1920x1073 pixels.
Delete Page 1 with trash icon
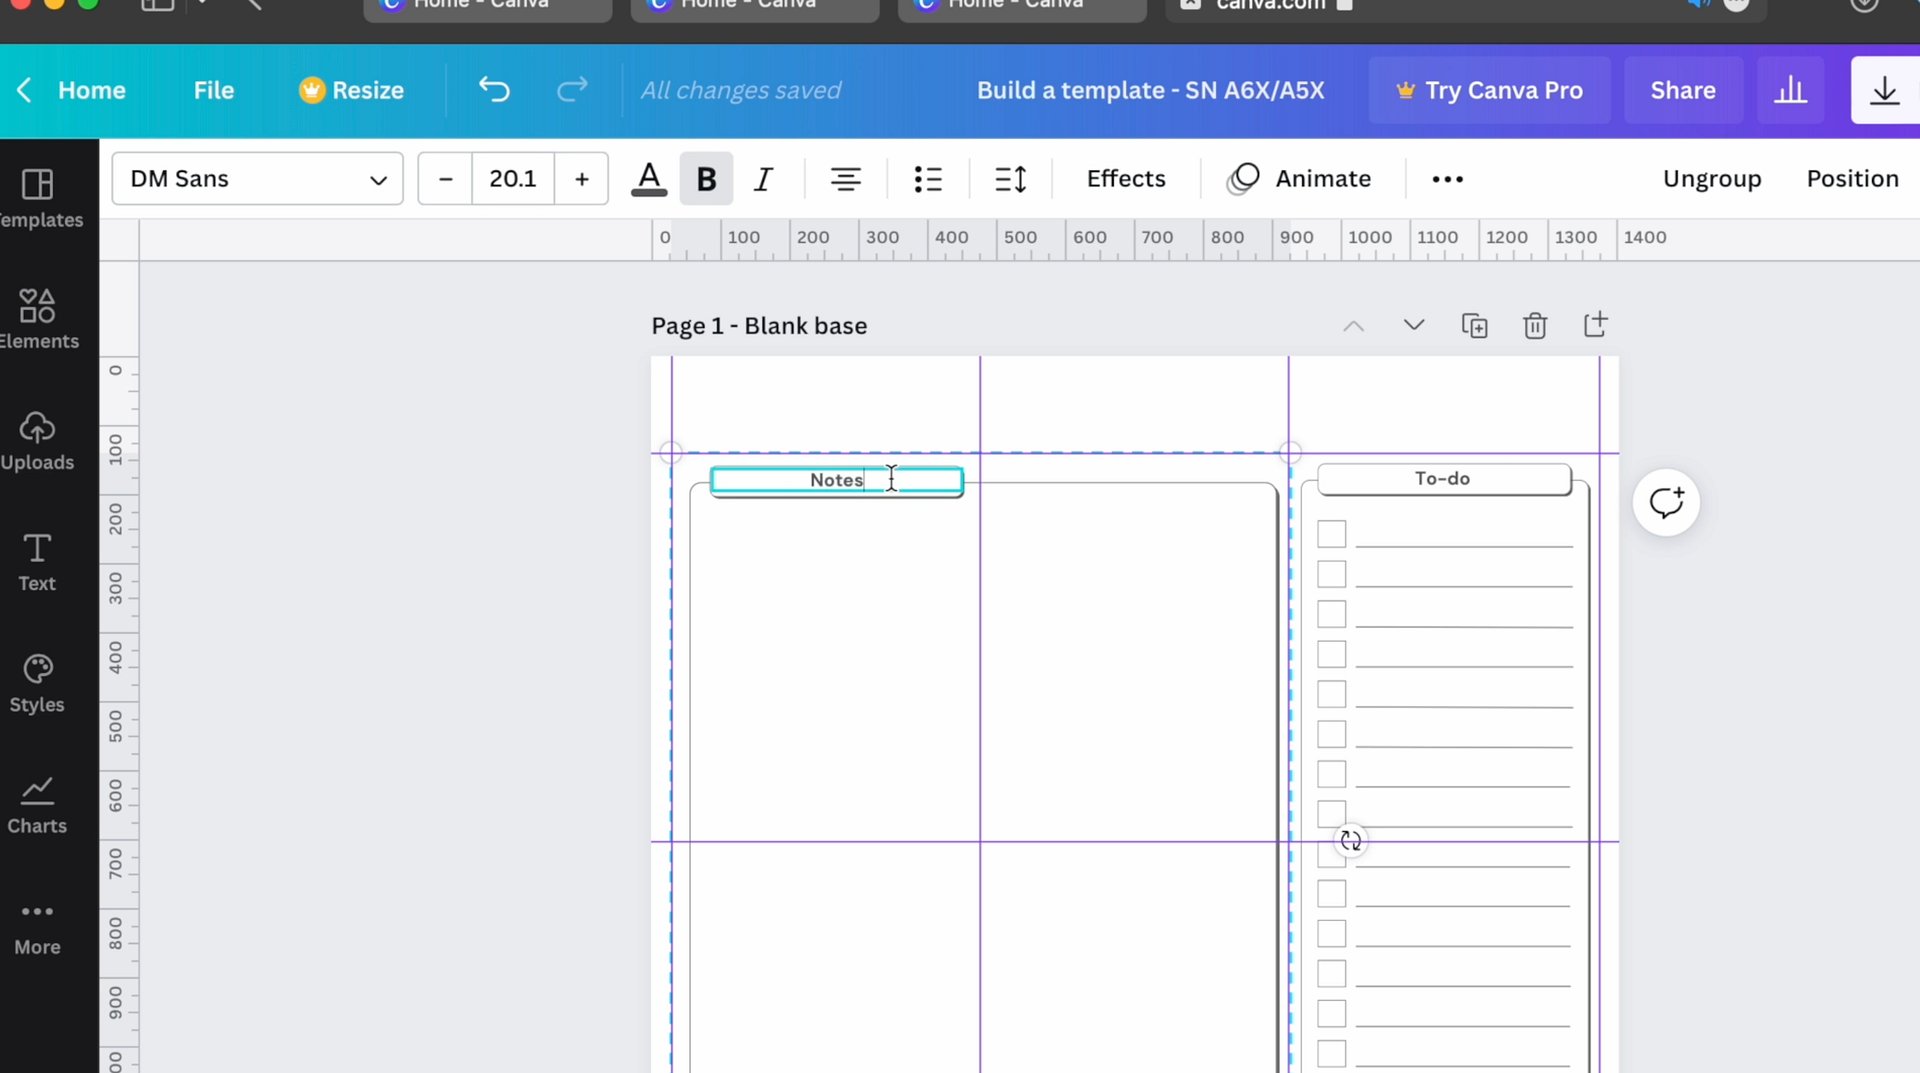pyautogui.click(x=1535, y=325)
